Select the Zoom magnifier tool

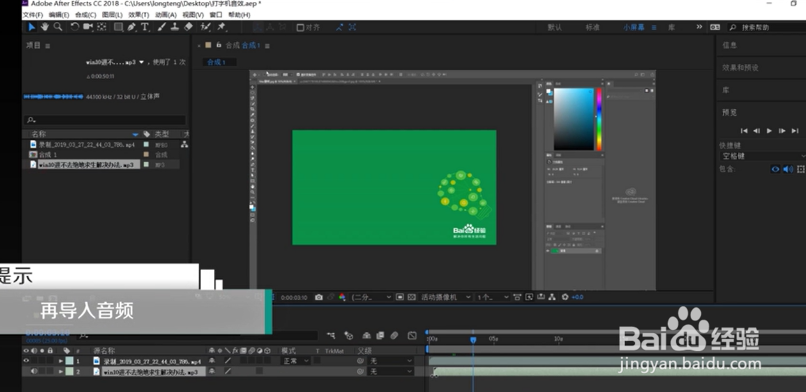pyautogui.click(x=58, y=27)
